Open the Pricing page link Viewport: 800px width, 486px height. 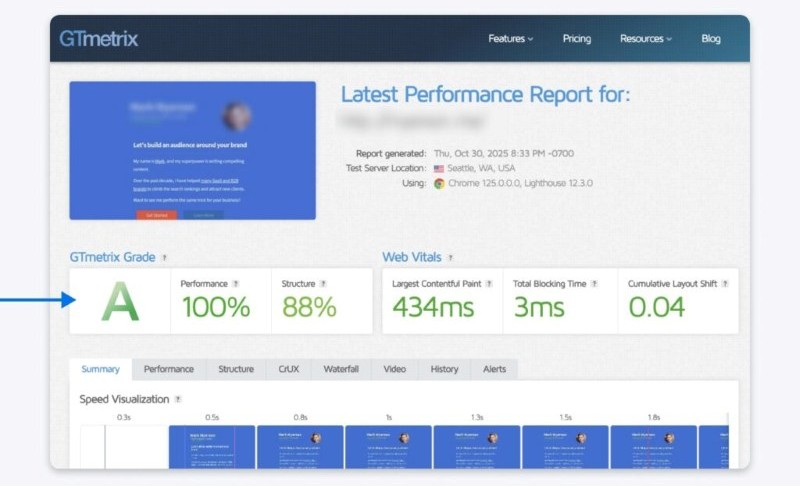[x=577, y=39]
